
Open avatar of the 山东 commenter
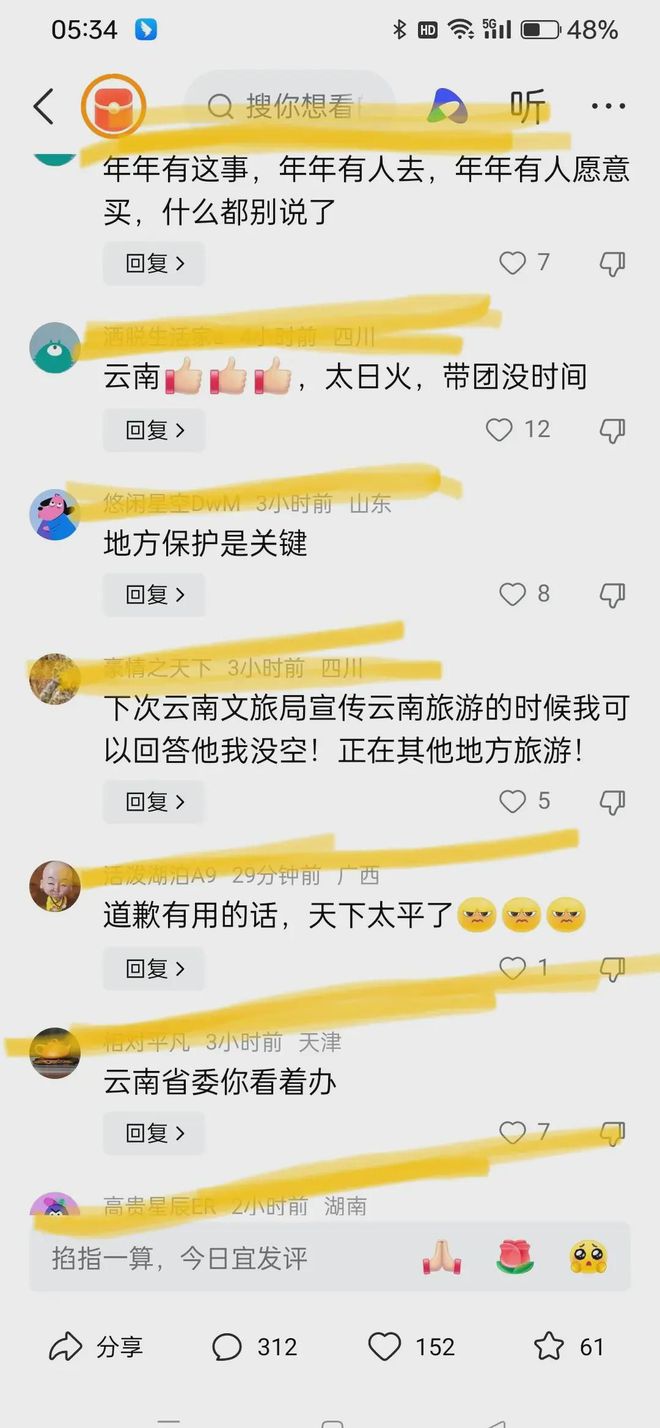coord(55,515)
